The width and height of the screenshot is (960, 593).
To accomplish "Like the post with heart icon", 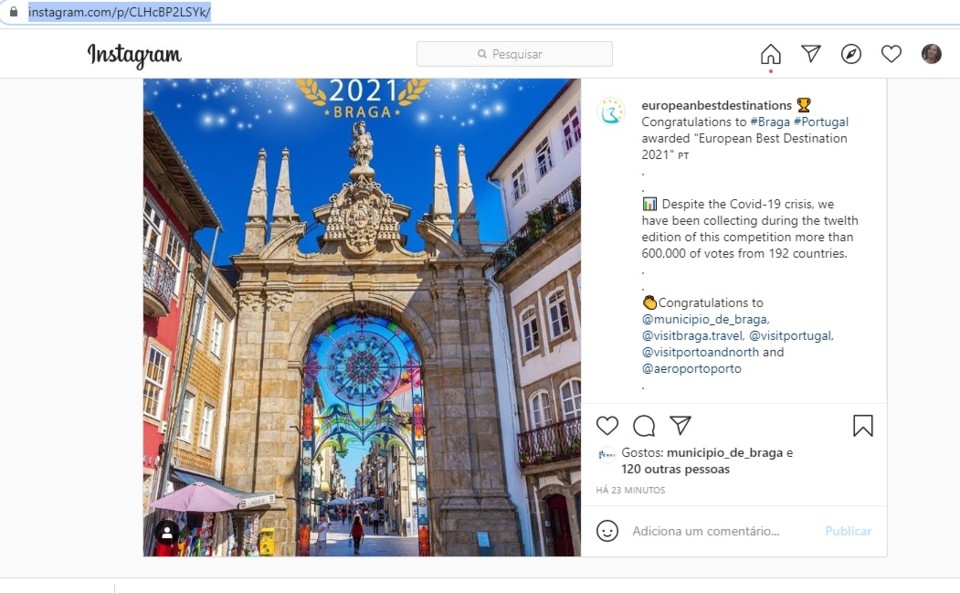I will coord(607,426).
